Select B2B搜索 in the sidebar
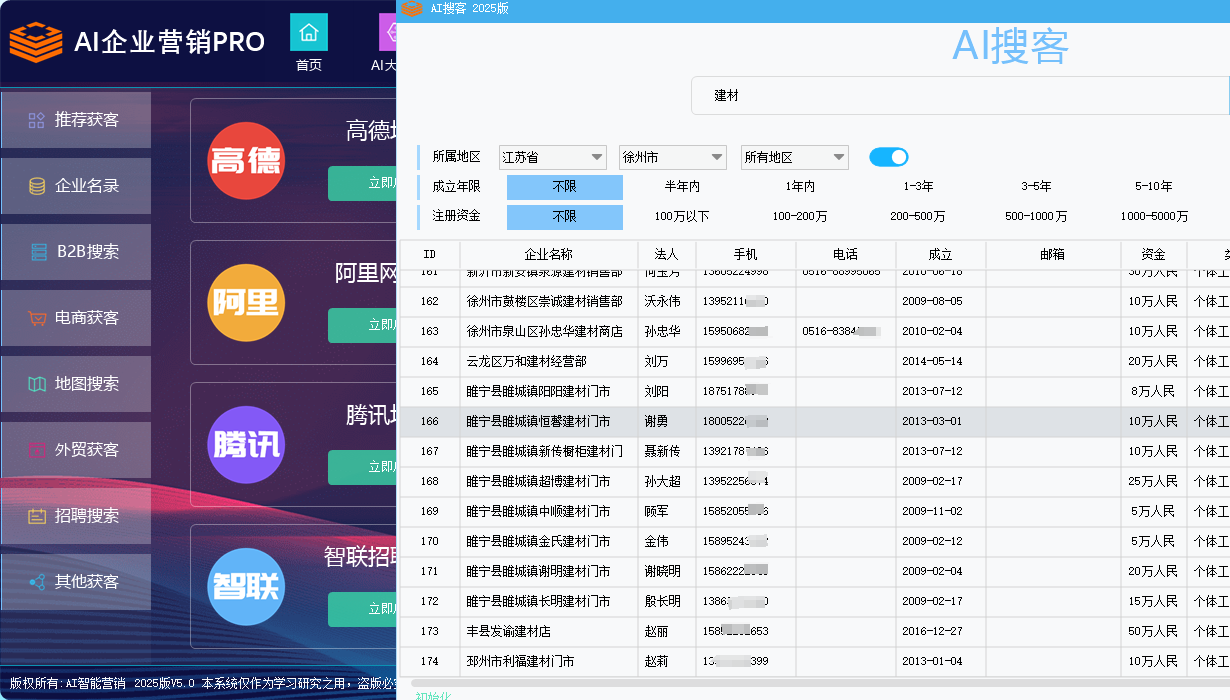This screenshot has height=700, width=1230. click(76, 252)
